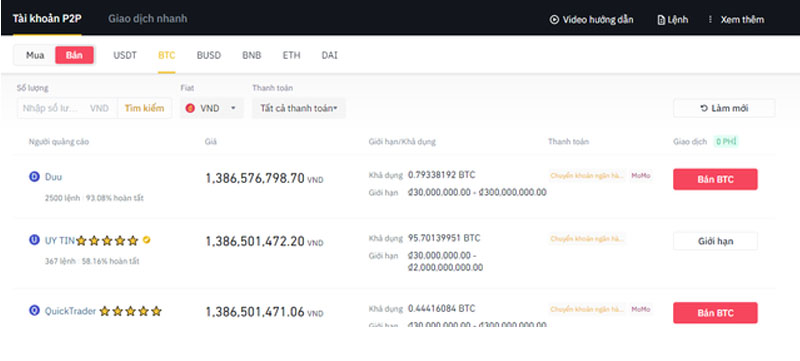Click the Làm mới refresh button

coord(724,108)
